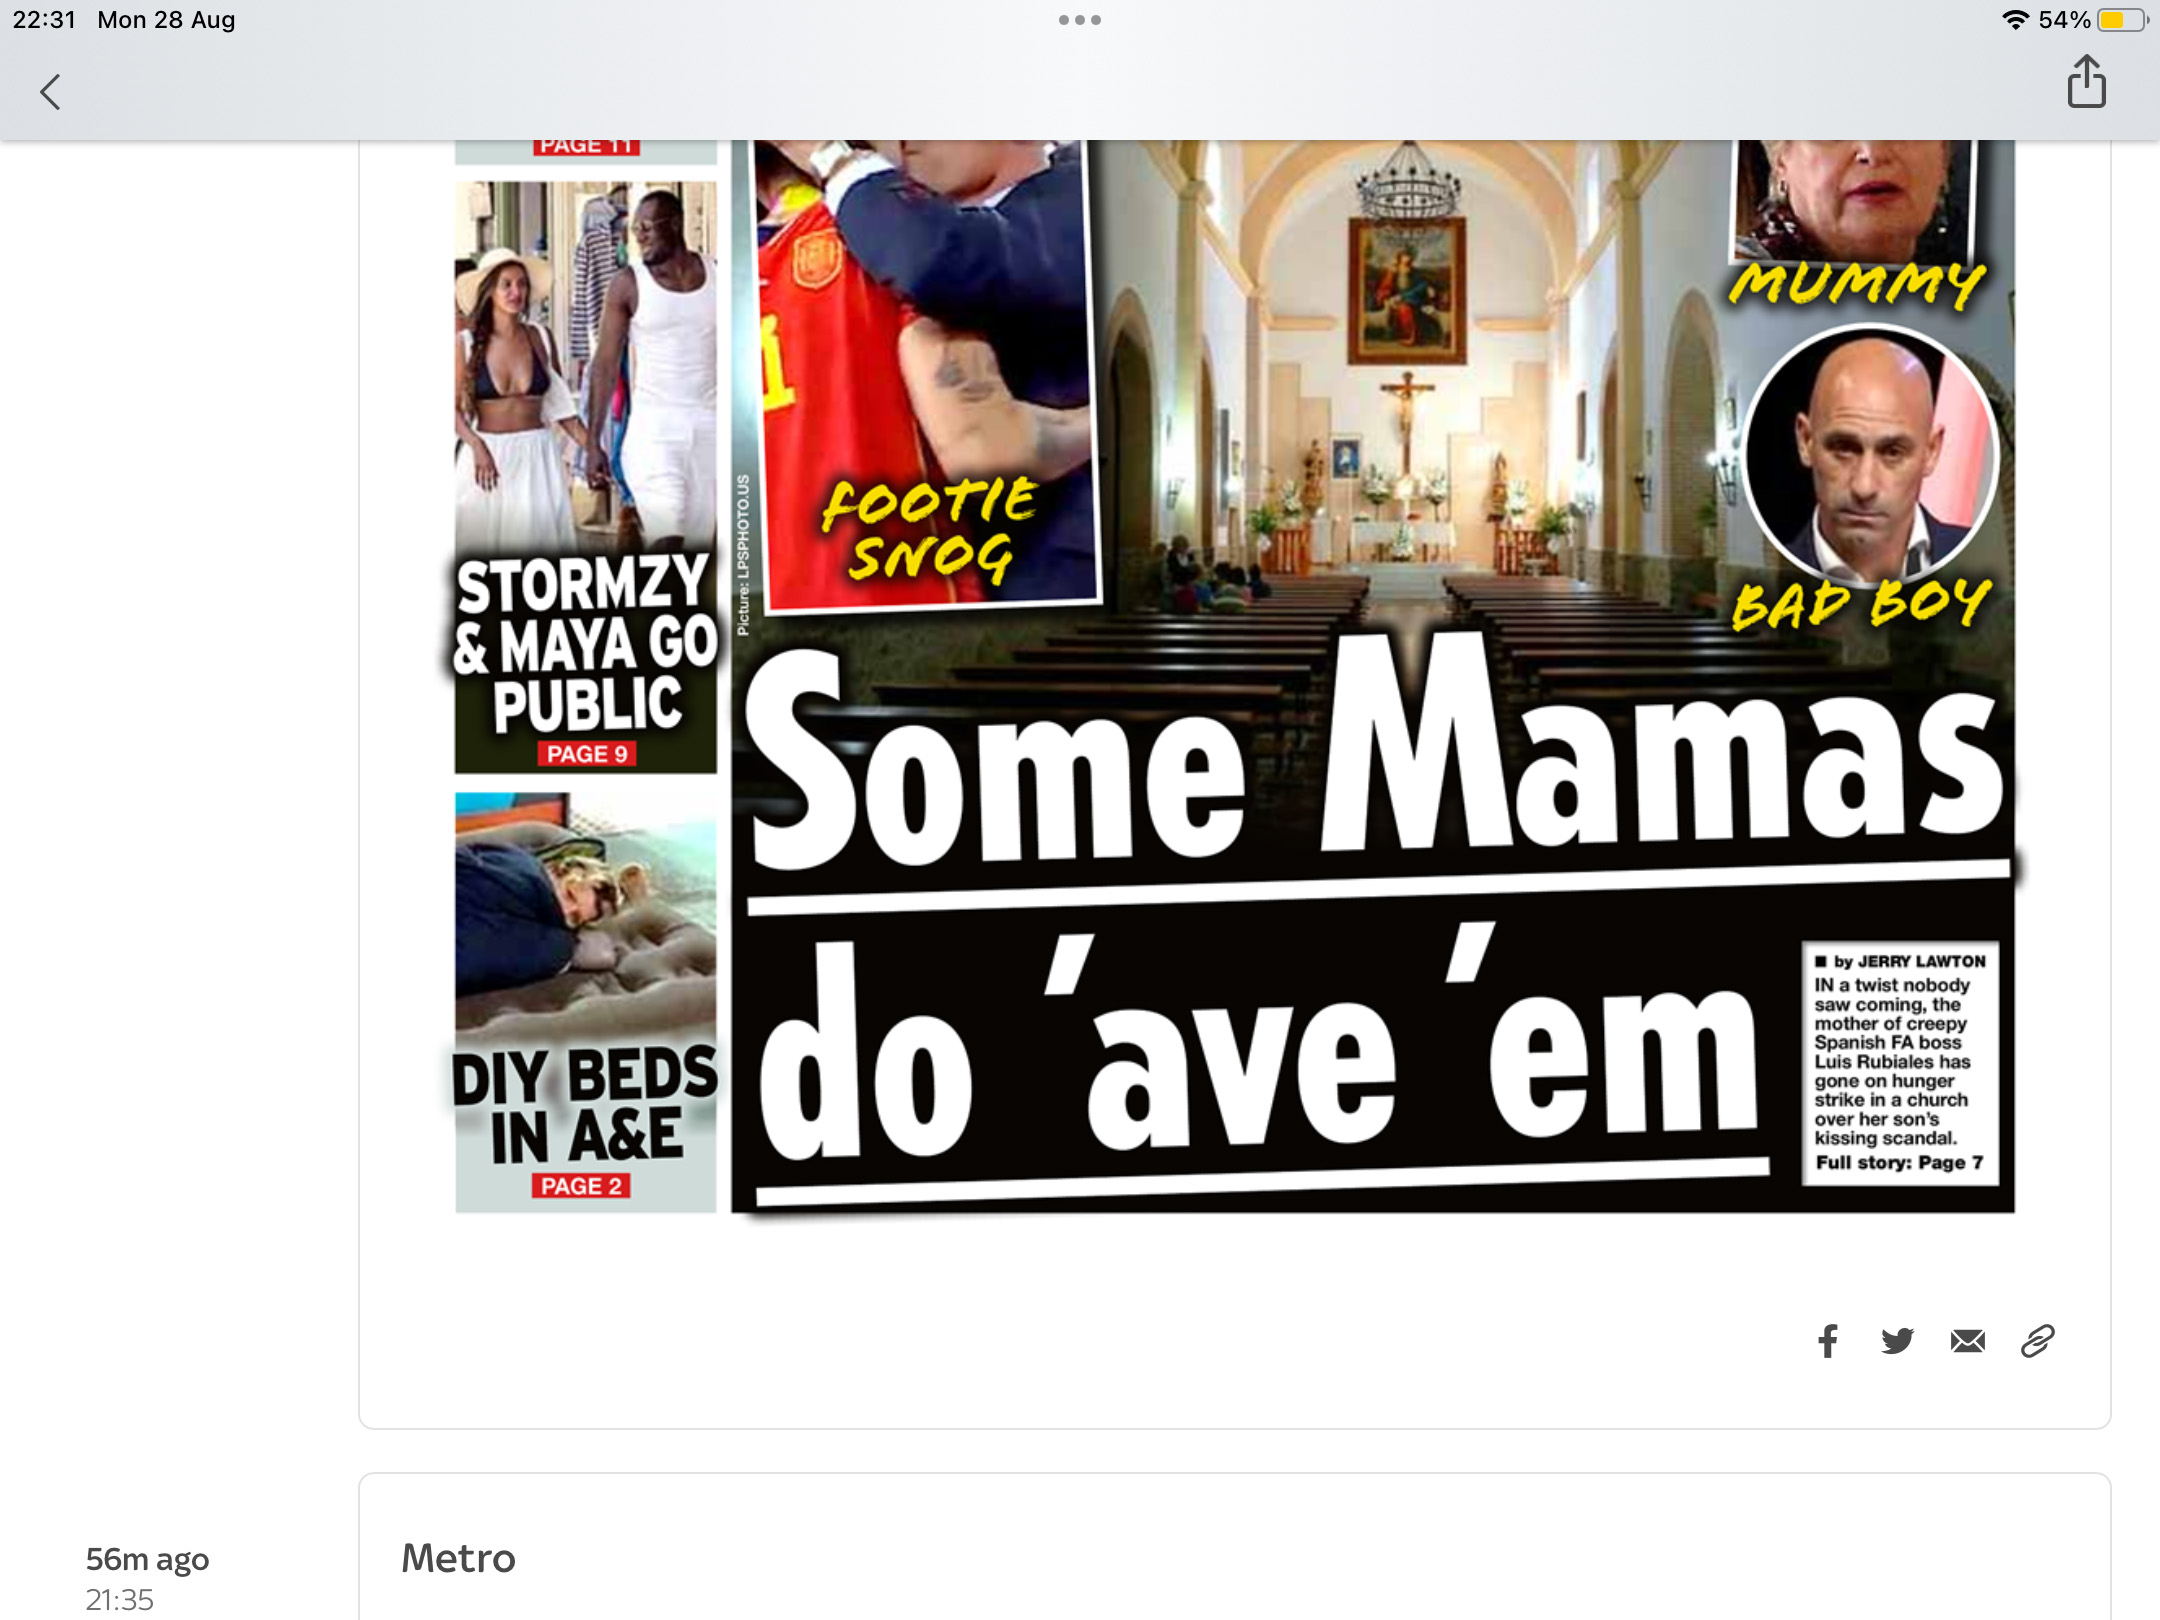Open the DIY Beds in A&E image
The width and height of the screenshot is (2160, 1620).
click(x=586, y=1002)
